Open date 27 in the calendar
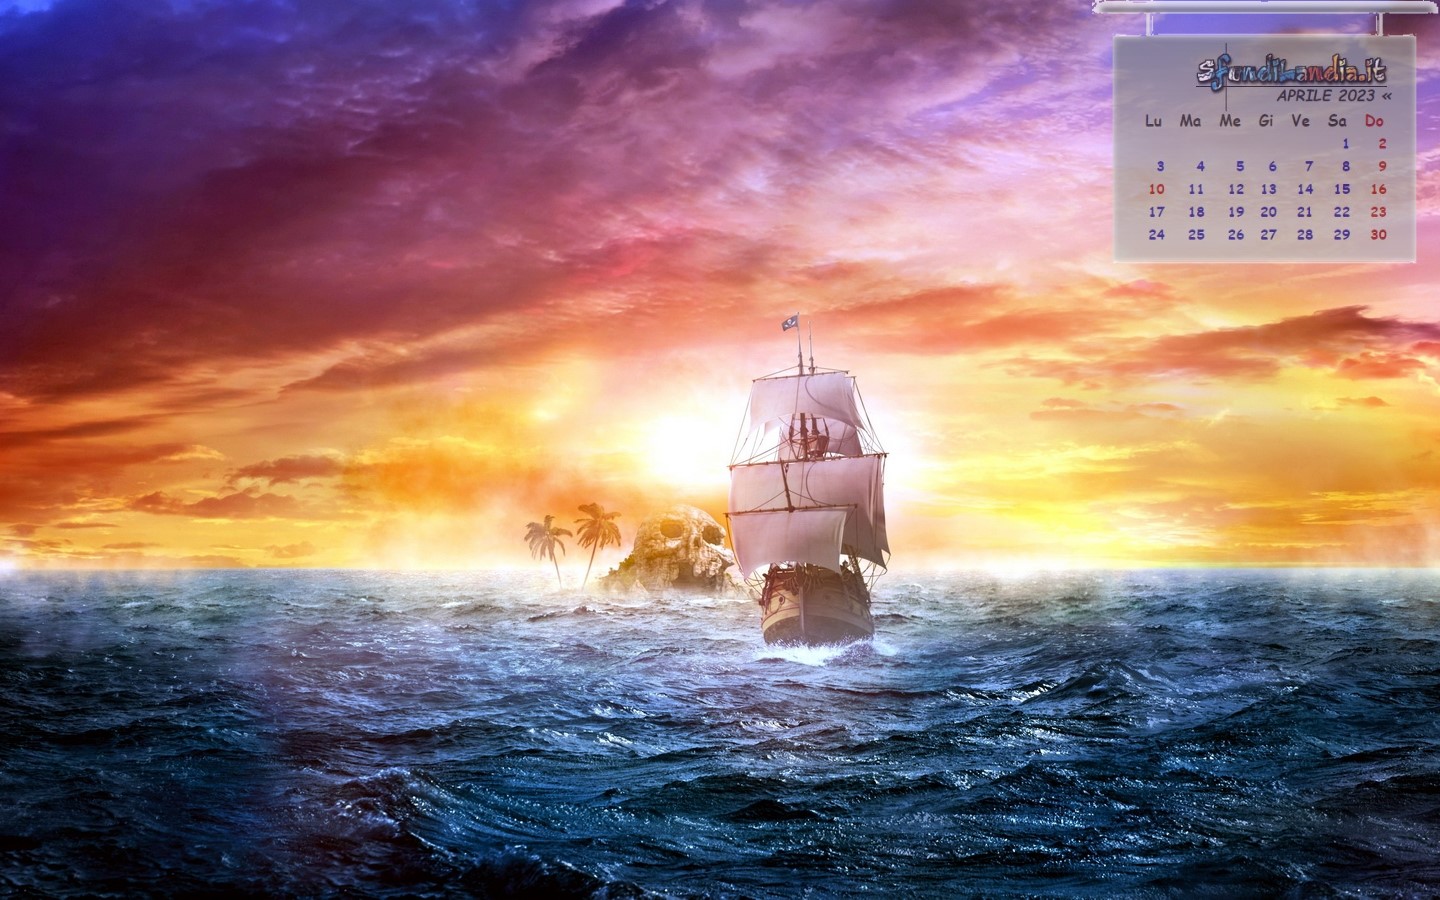Screen dimensions: 1440x900 click(x=1268, y=234)
